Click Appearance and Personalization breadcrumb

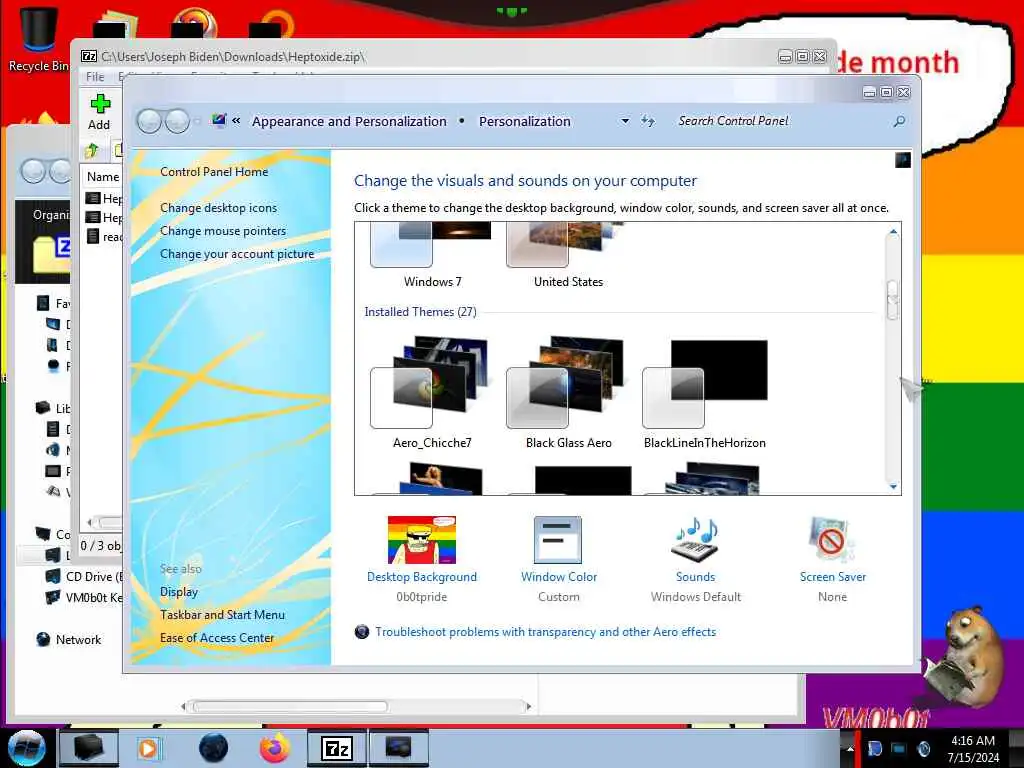349,121
